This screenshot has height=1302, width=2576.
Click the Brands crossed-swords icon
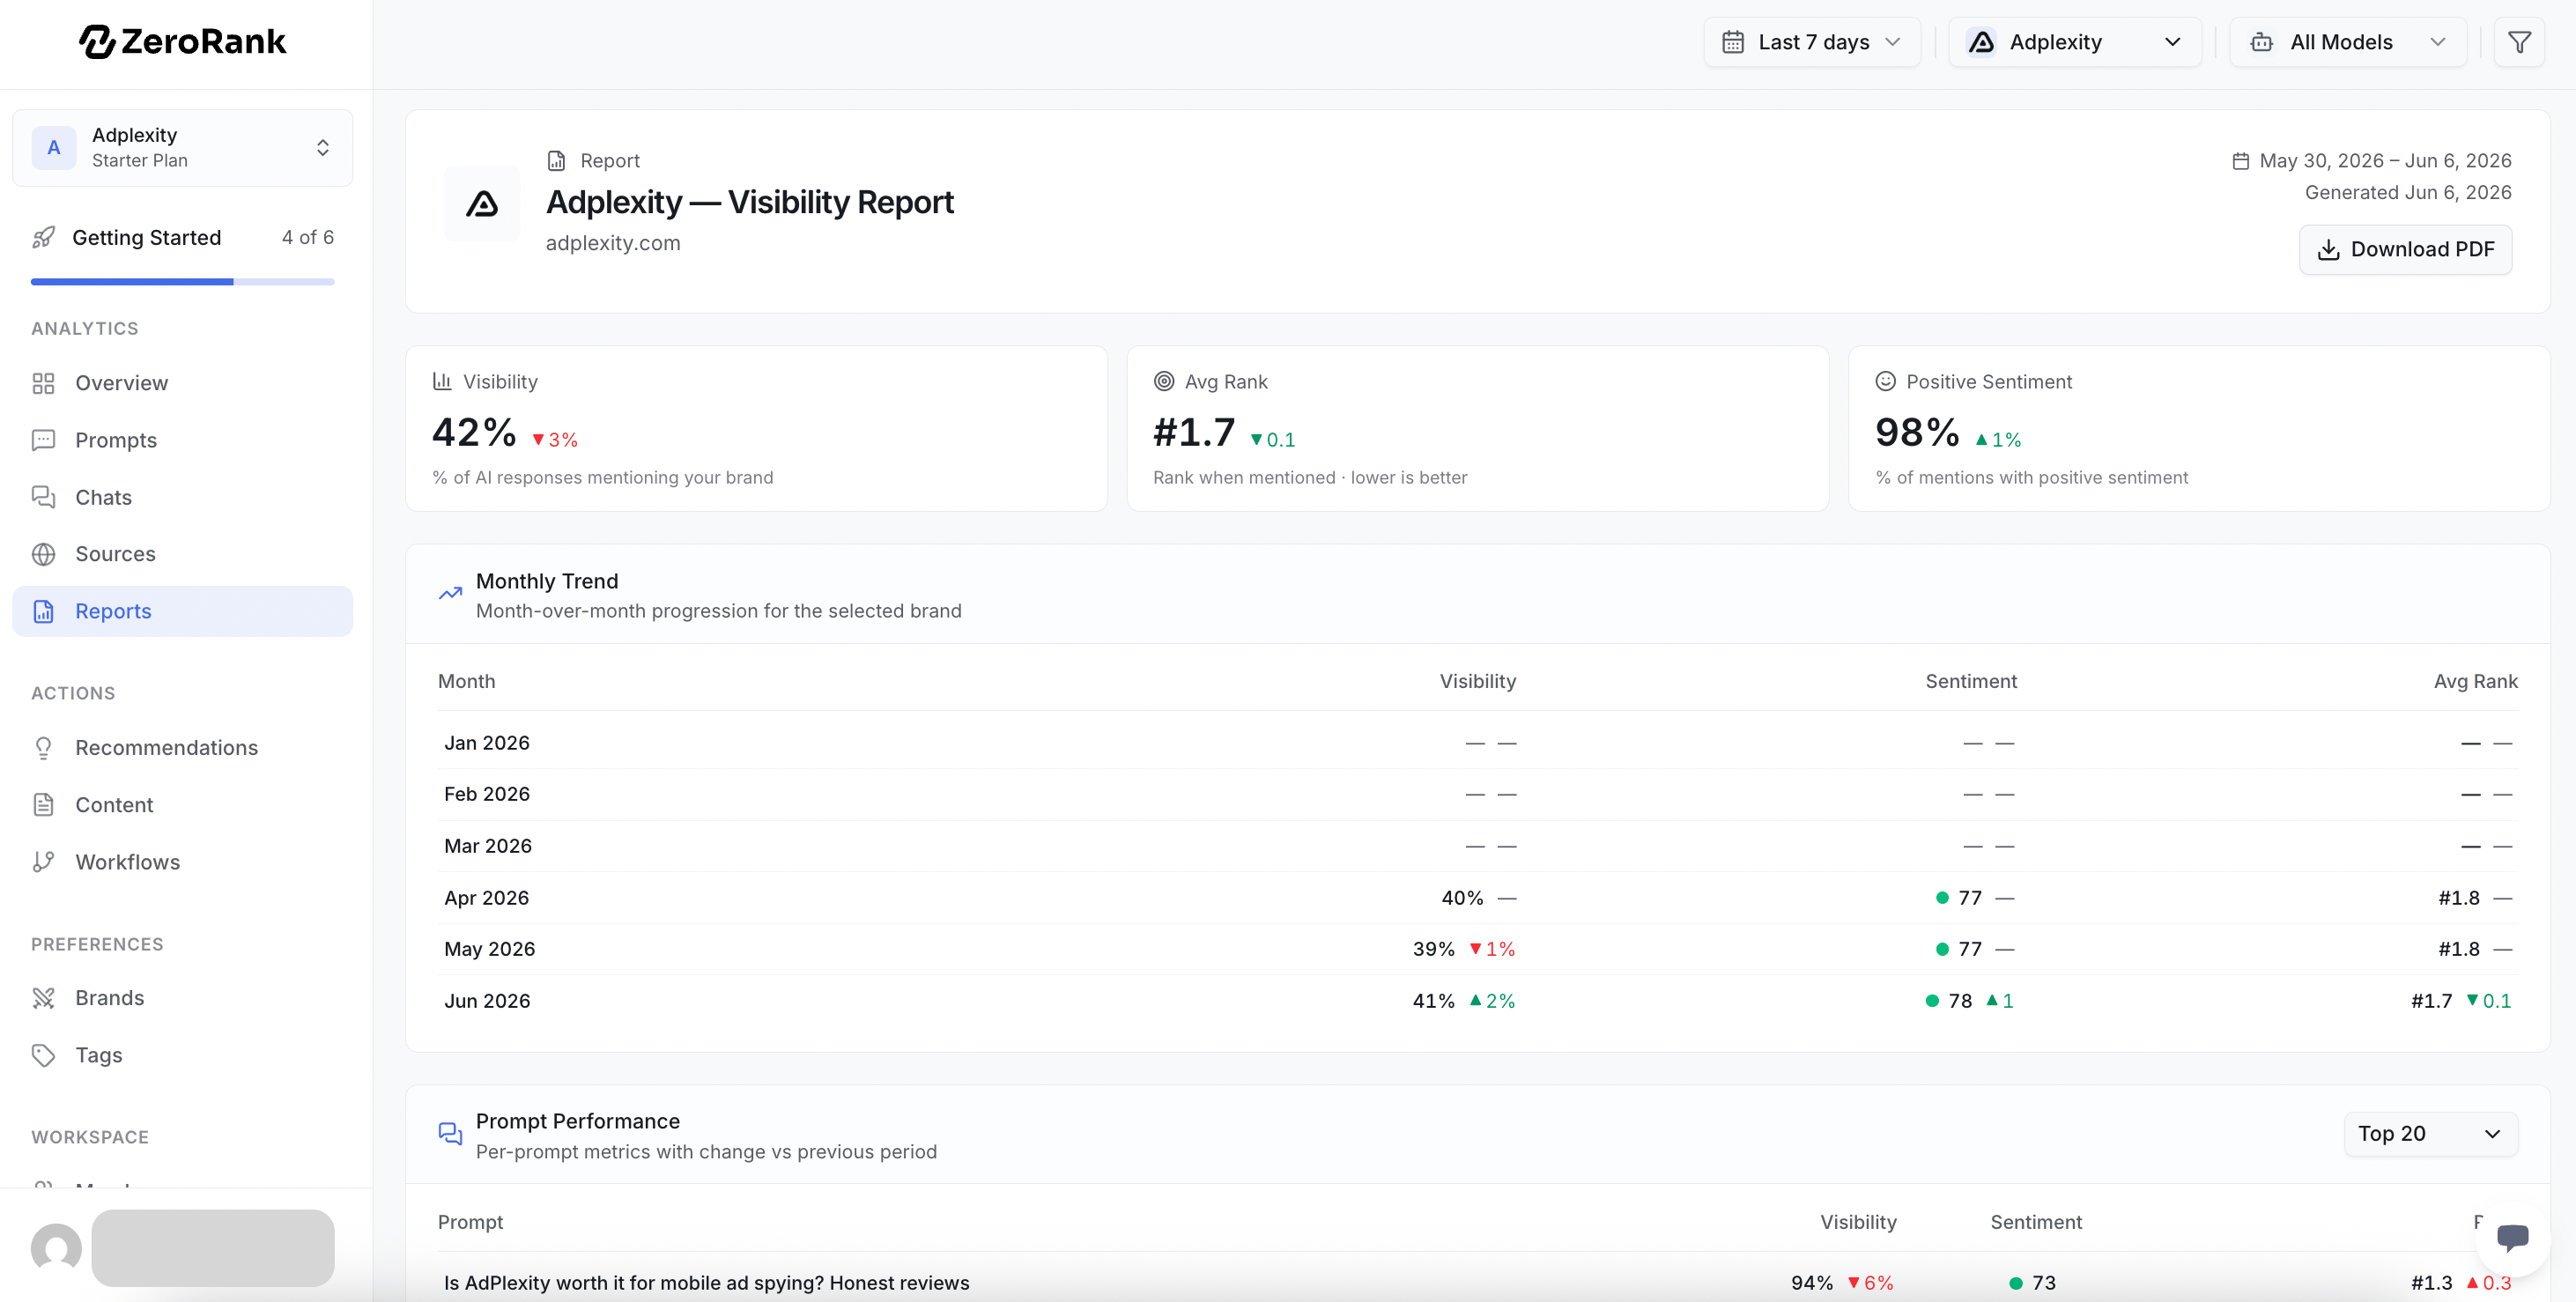[x=43, y=998]
